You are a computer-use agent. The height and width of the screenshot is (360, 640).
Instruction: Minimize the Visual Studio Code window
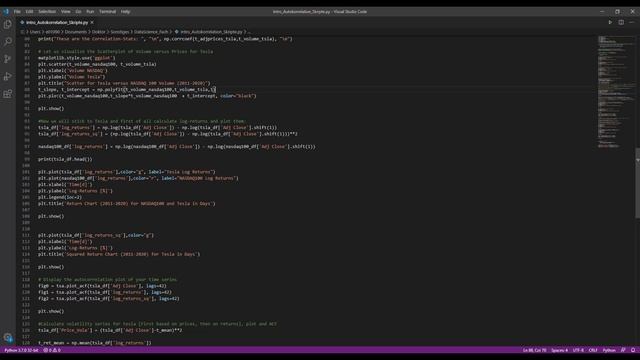pyautogui.click(x=602, y=11)
